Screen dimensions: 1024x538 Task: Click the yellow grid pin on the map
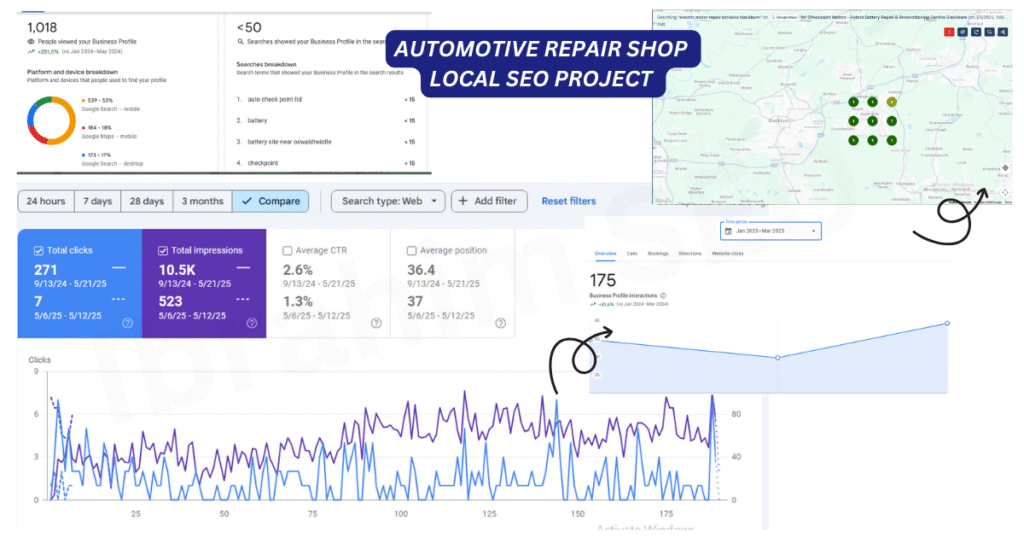891,102
